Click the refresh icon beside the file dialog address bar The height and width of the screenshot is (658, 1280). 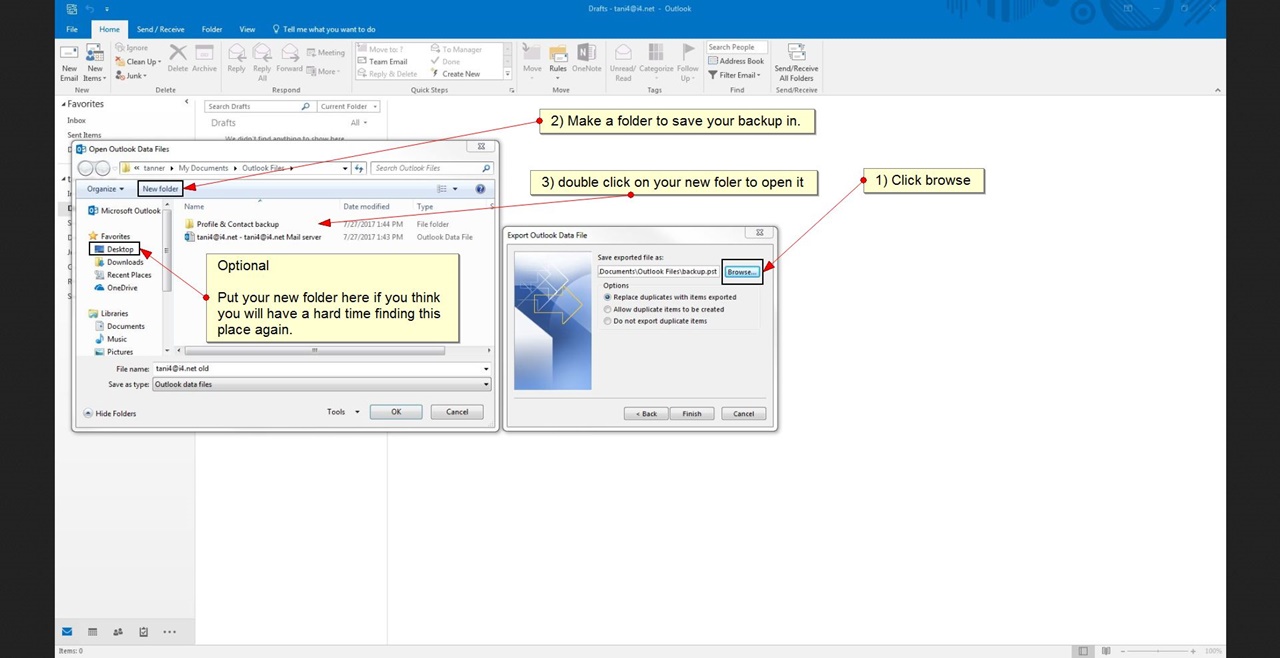click(x=360, y=168)
